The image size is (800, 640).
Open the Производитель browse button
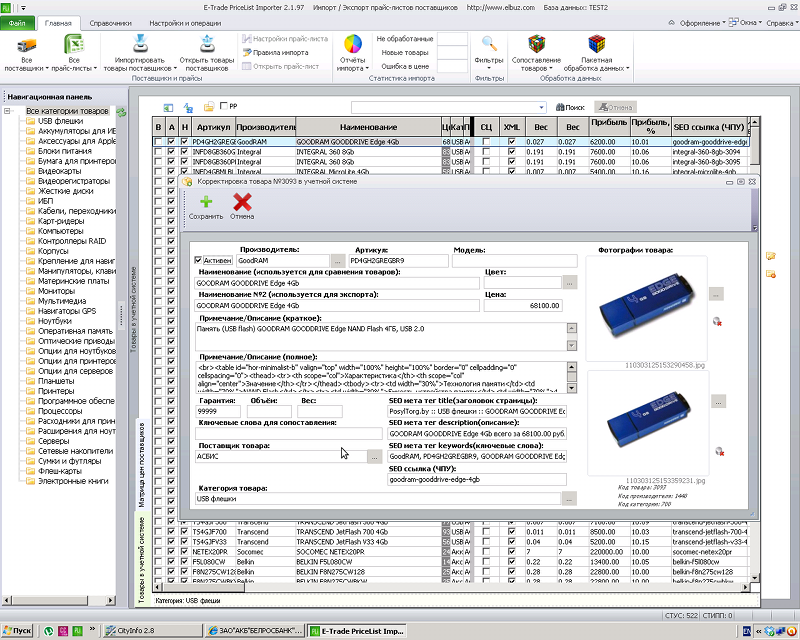point(337,261)
